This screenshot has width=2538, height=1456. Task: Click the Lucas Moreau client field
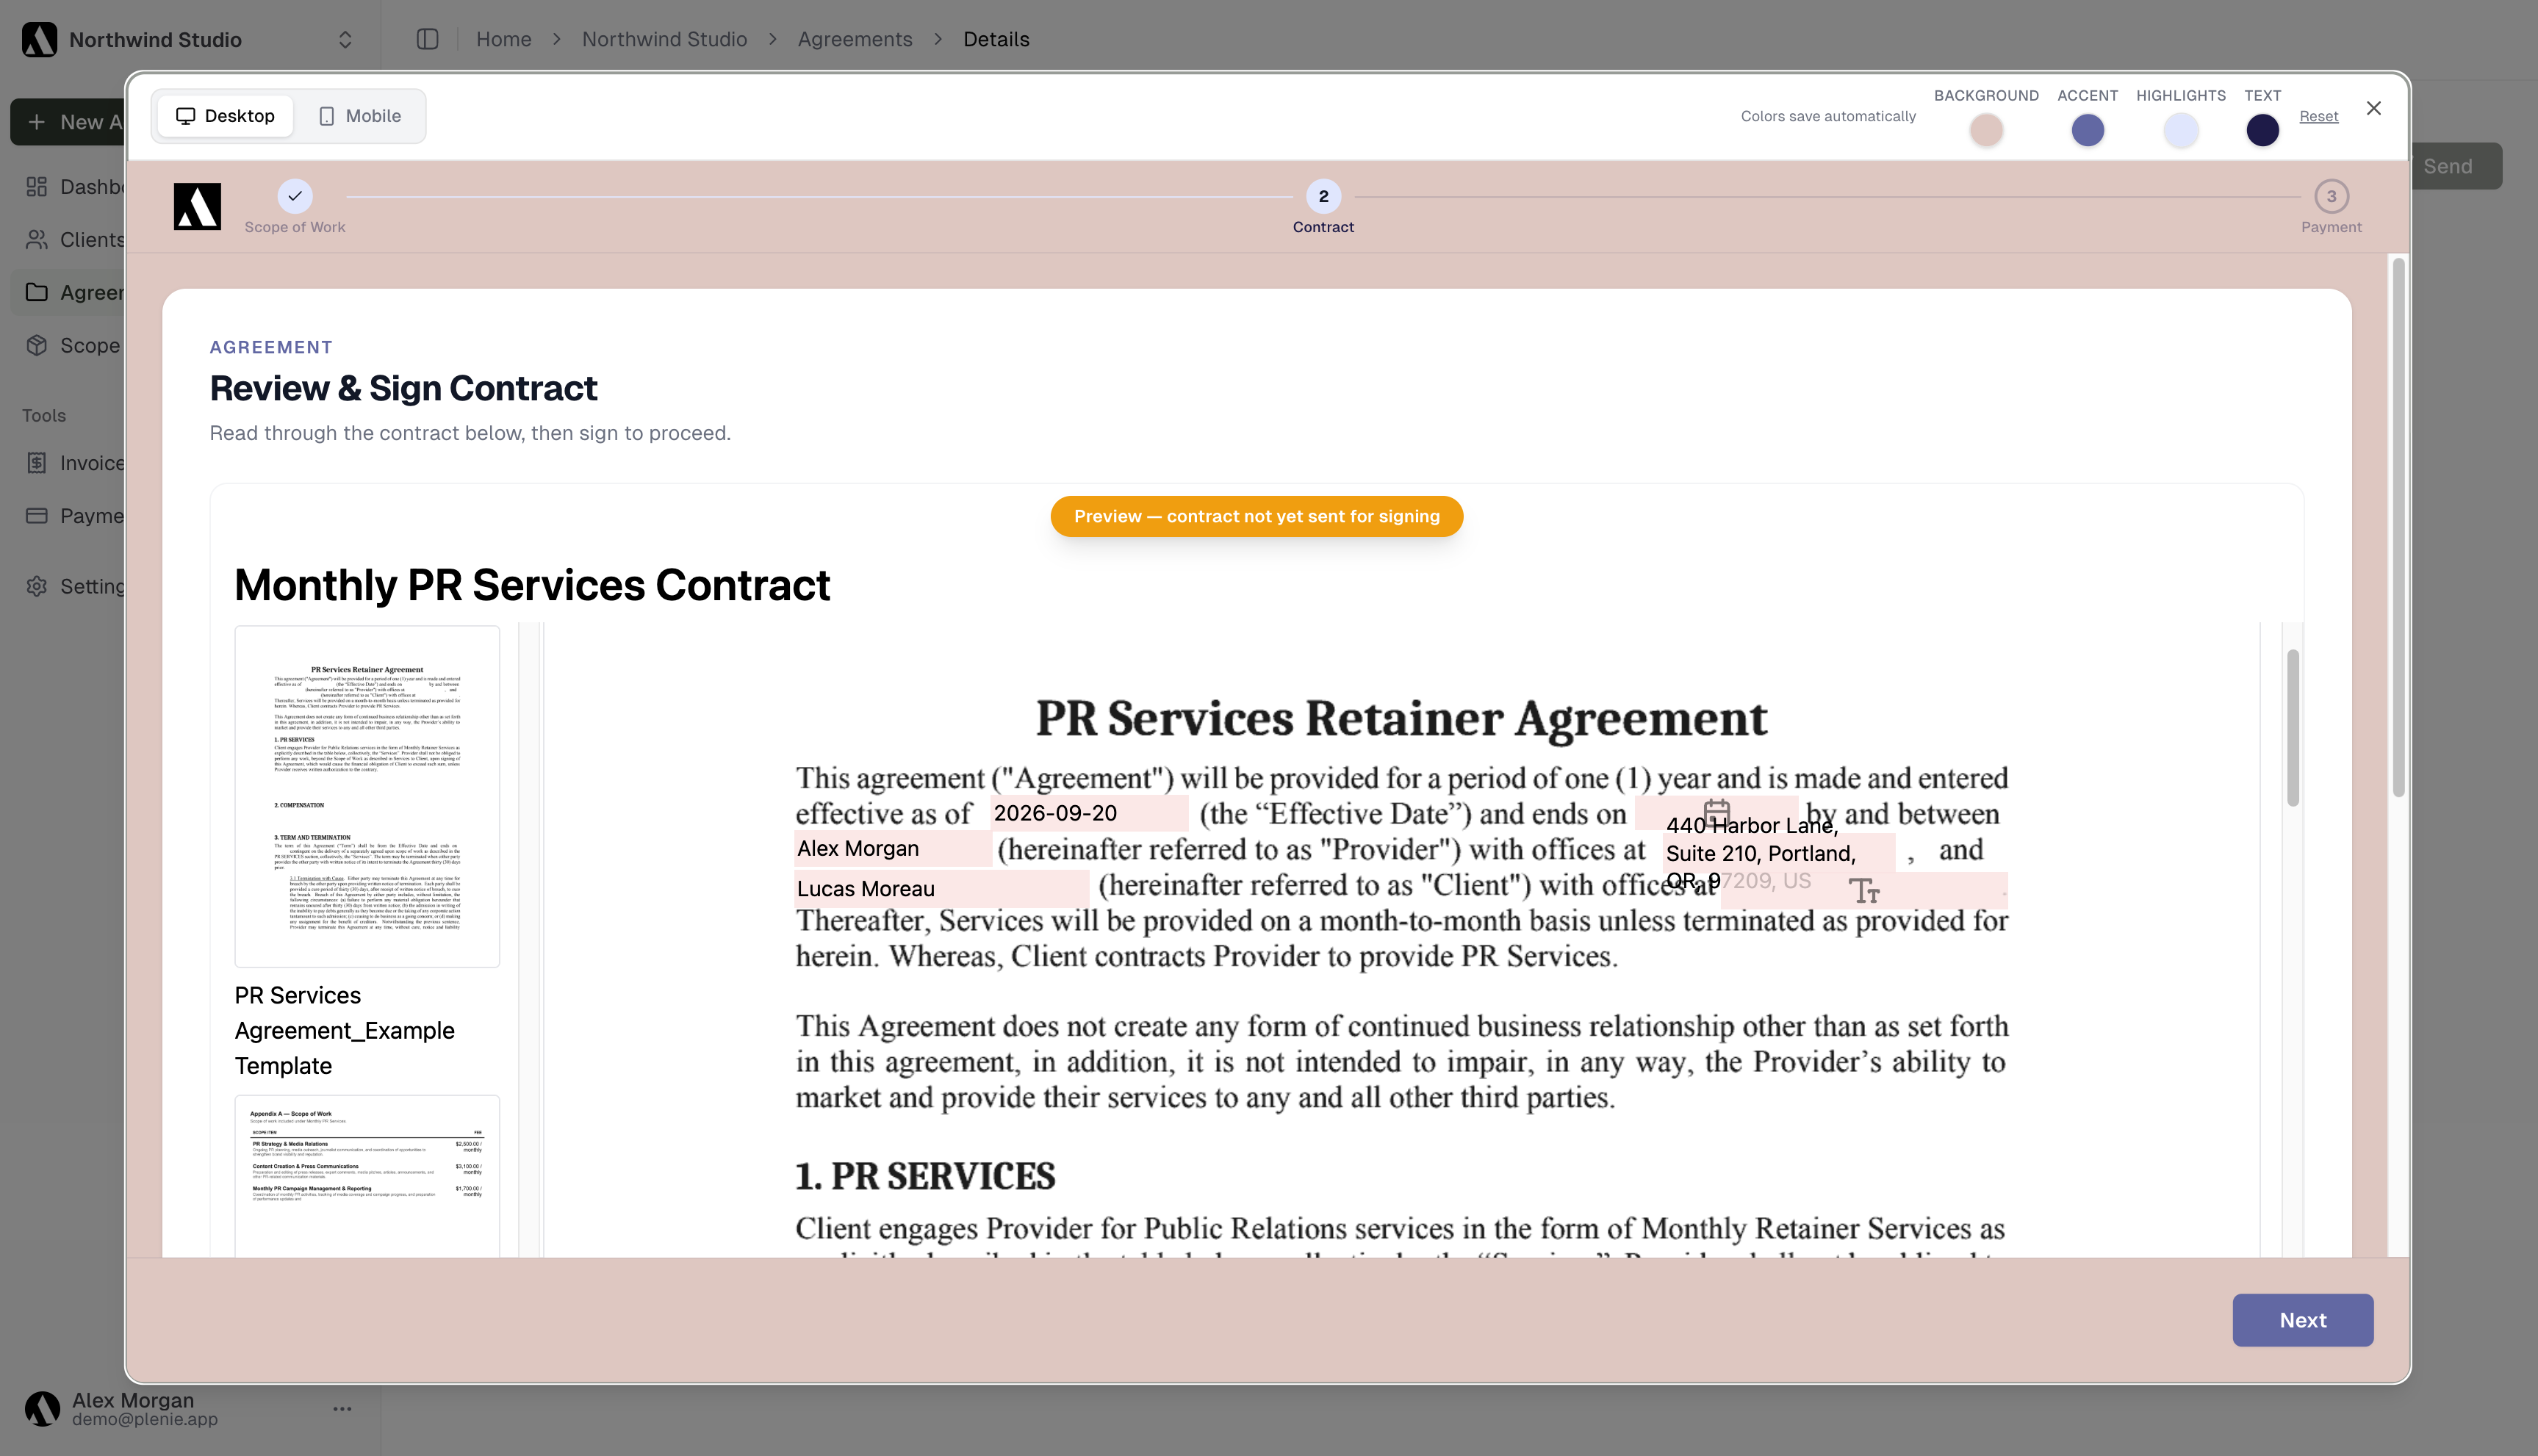click(x=941, y=889)
